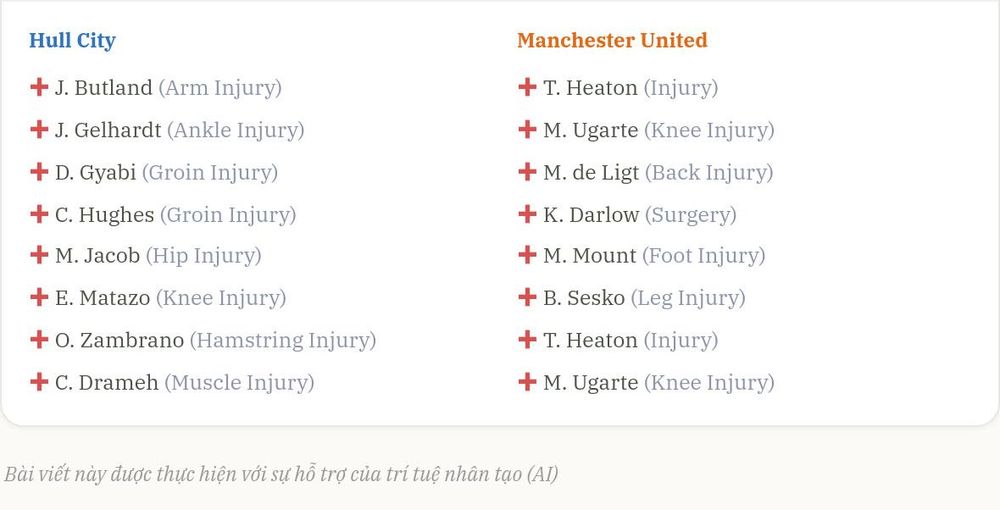Click the injury icon next to K. Darlow
This screenshot has height=510, width=1000.
click(527, 214)
